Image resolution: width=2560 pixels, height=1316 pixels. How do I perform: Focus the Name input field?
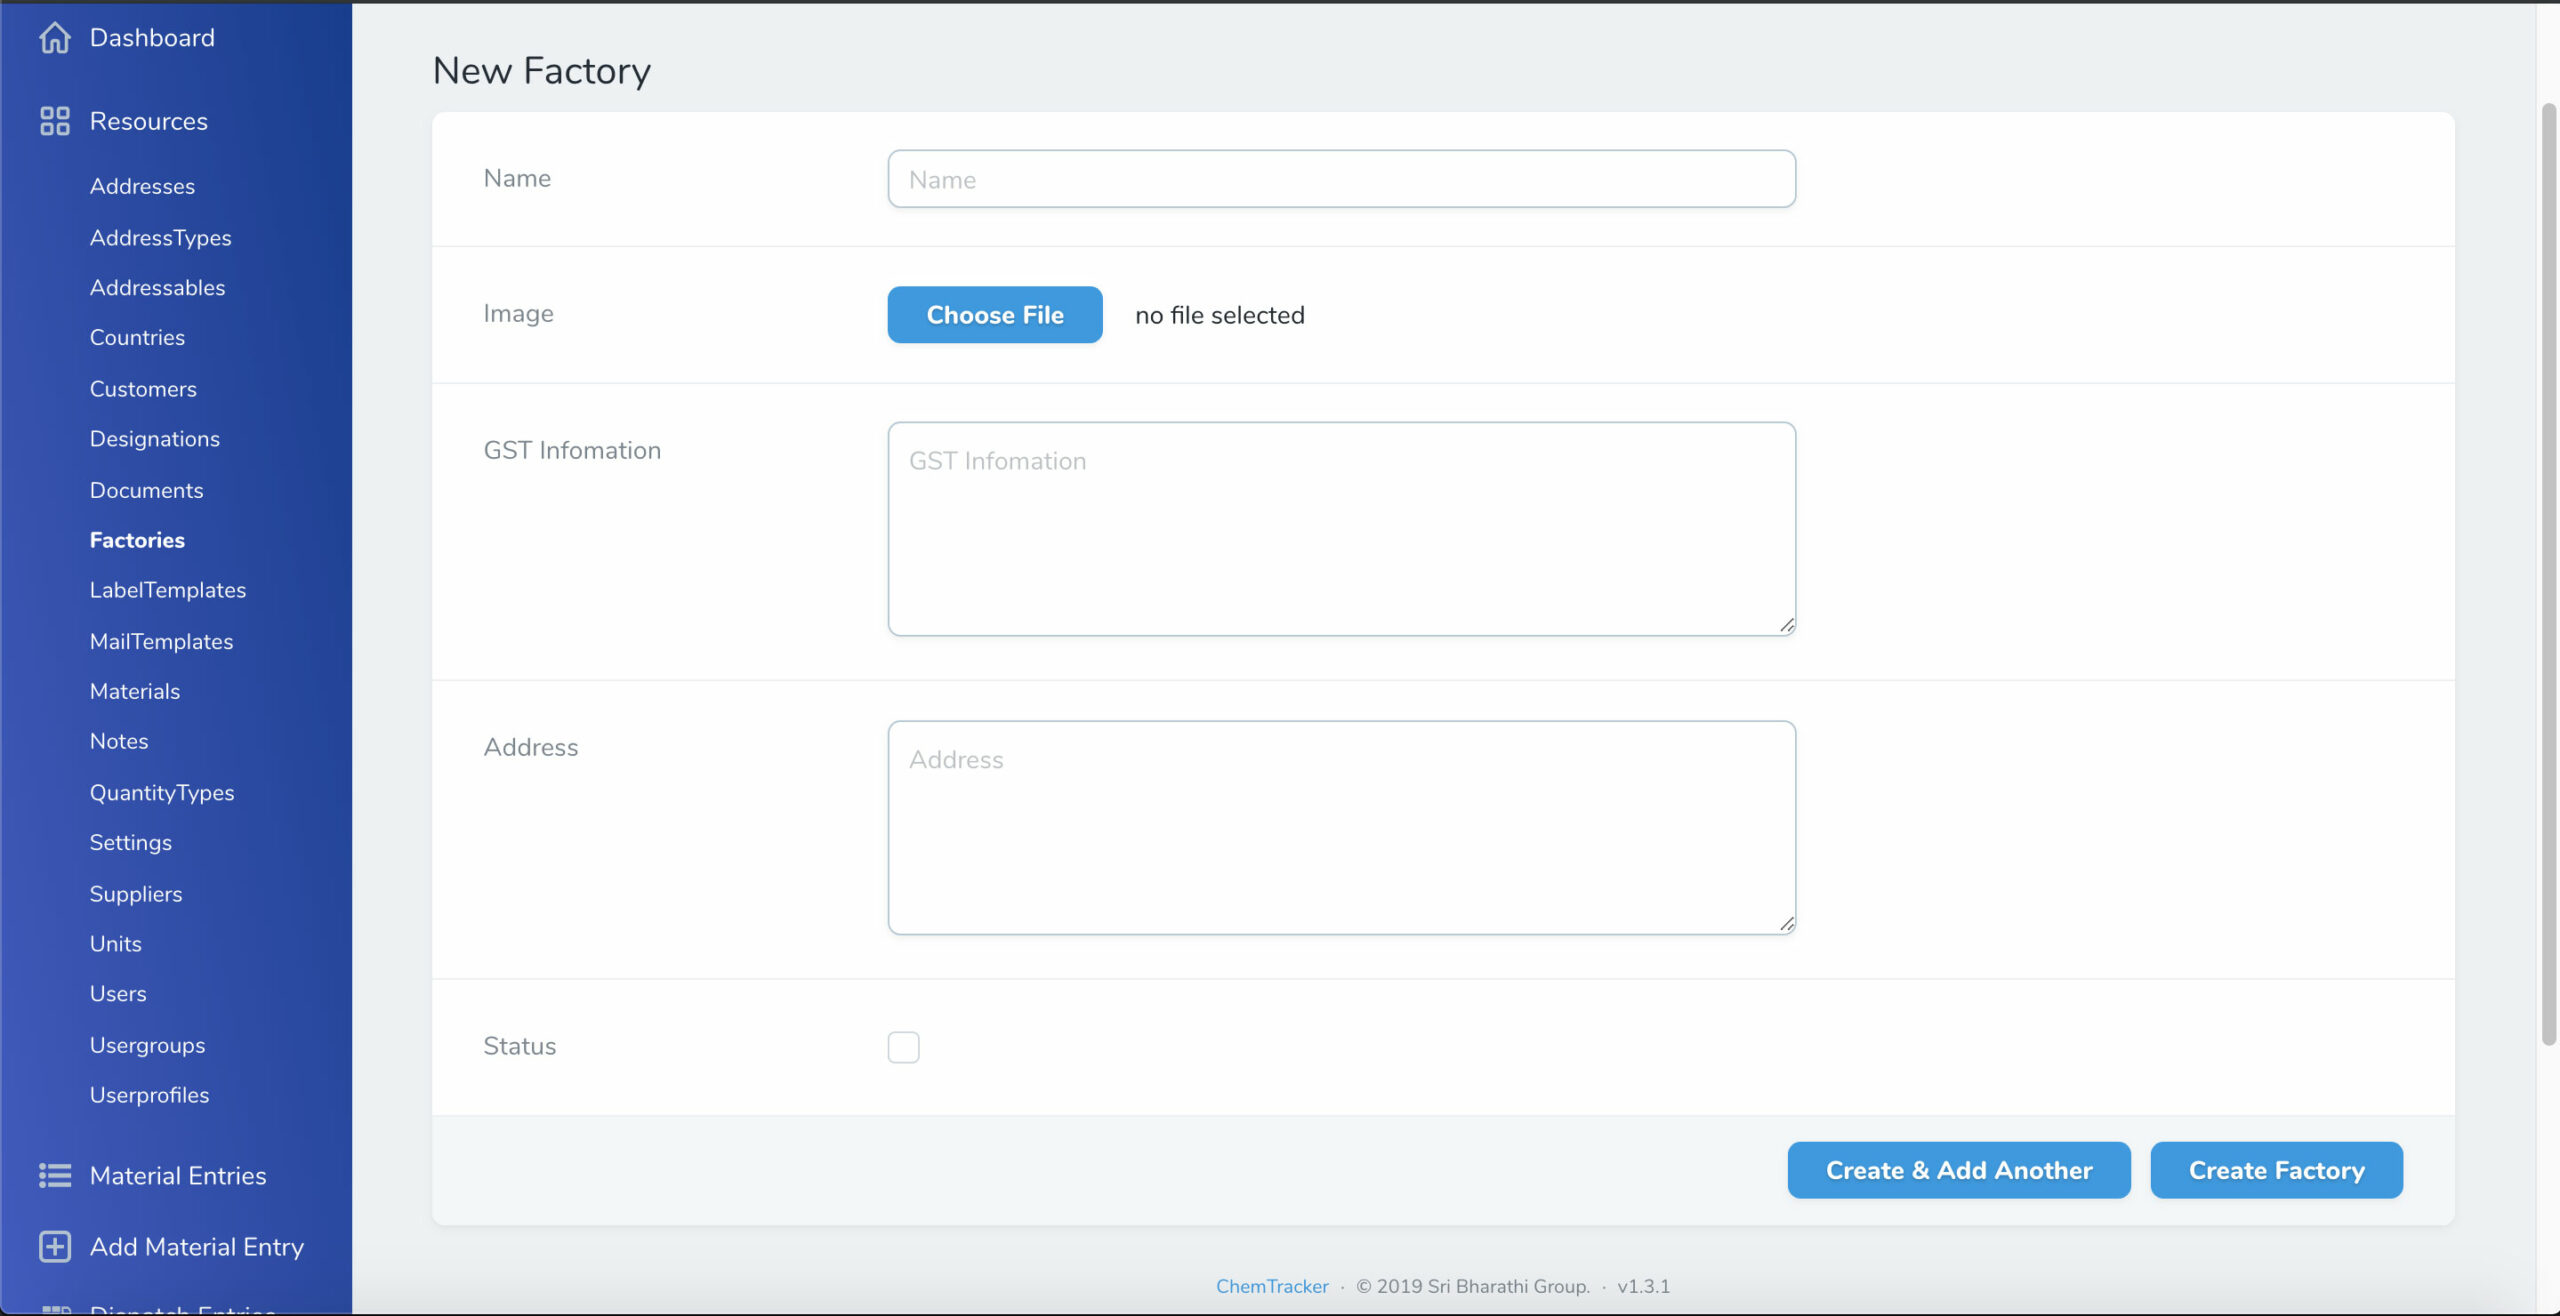pos(1341,180)
